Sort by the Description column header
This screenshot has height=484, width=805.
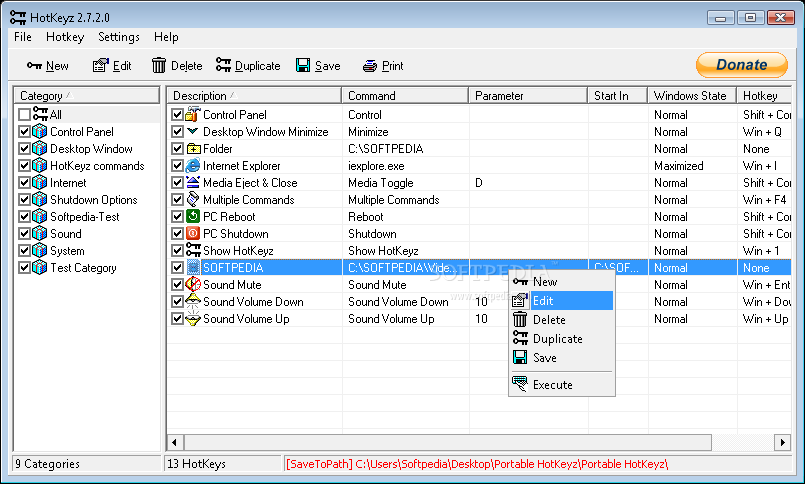pyautogui.click(x=254, y=95)
